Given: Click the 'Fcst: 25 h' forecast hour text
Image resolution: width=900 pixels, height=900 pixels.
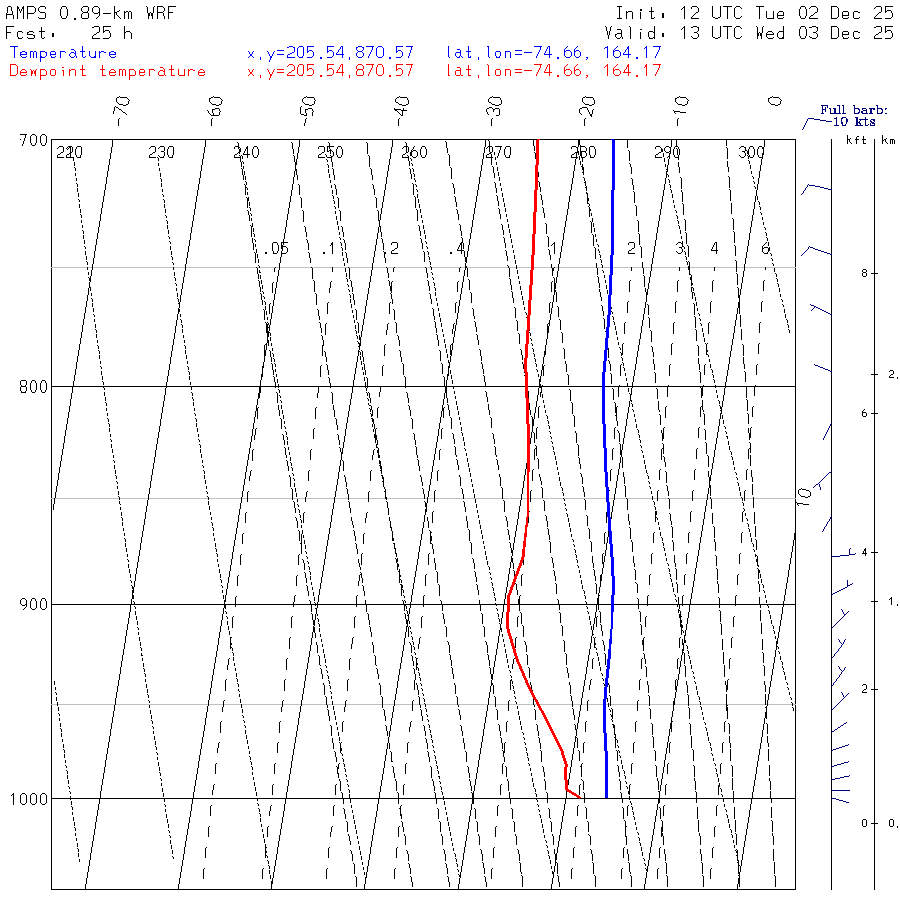Looking at the screenshot, I should (x=69, y=33).
